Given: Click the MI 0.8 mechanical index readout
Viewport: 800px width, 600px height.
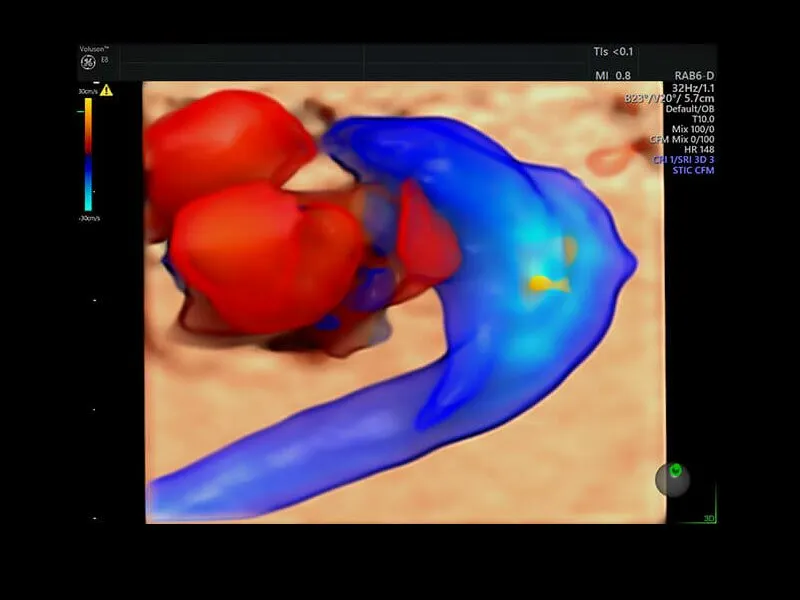Looking at the screenshot, I should click(615, 75).
